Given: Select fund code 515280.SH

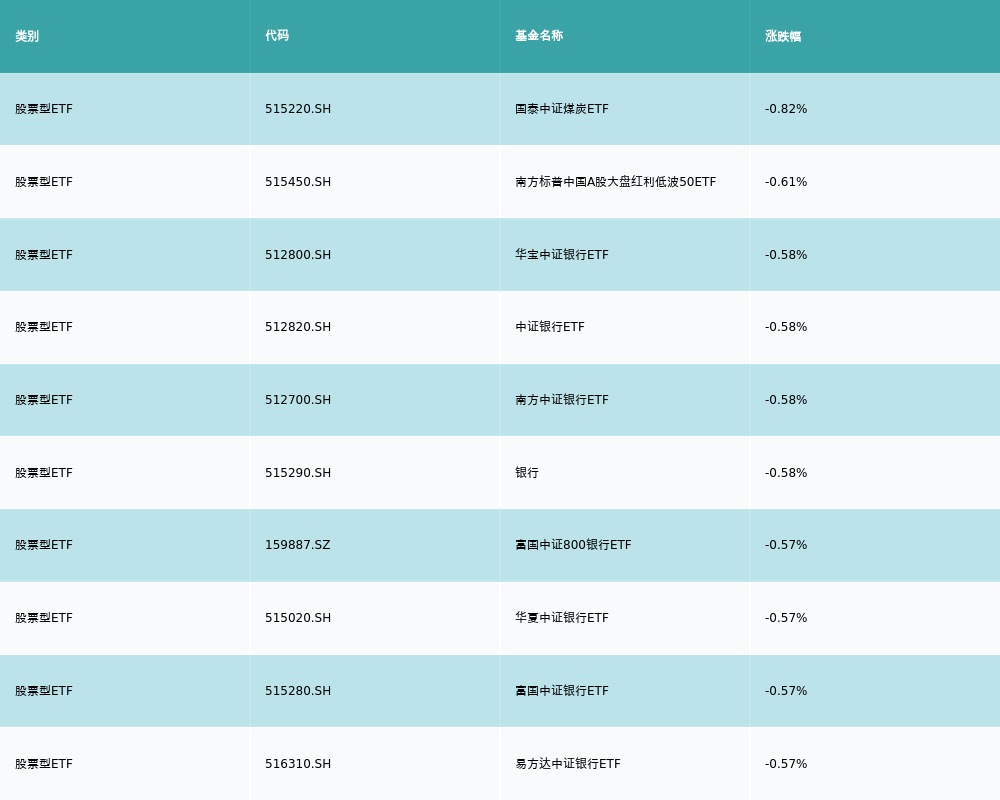Looking at the screenshot, I should coord(298,691).
